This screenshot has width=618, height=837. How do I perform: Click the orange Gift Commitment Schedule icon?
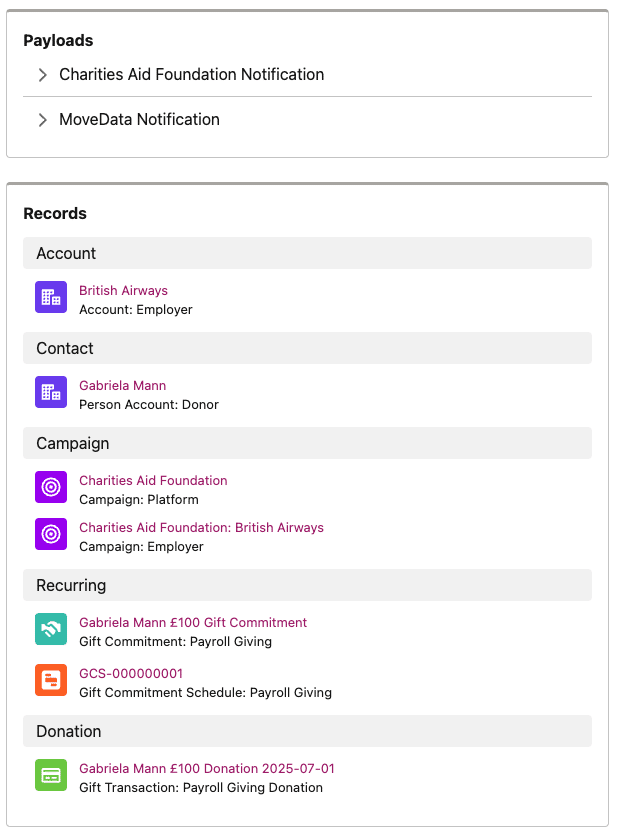51,680
